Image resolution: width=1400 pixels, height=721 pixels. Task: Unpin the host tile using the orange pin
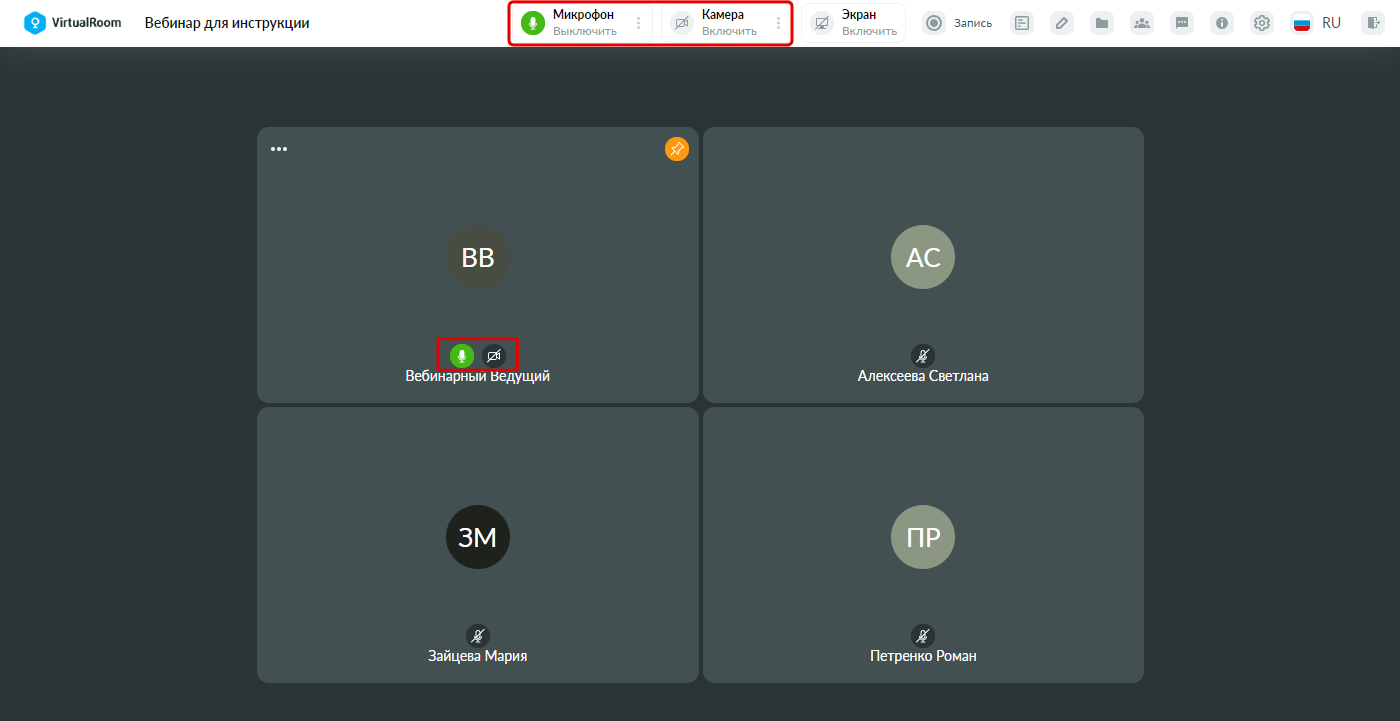pyautogui.click(x=677, y=149)
